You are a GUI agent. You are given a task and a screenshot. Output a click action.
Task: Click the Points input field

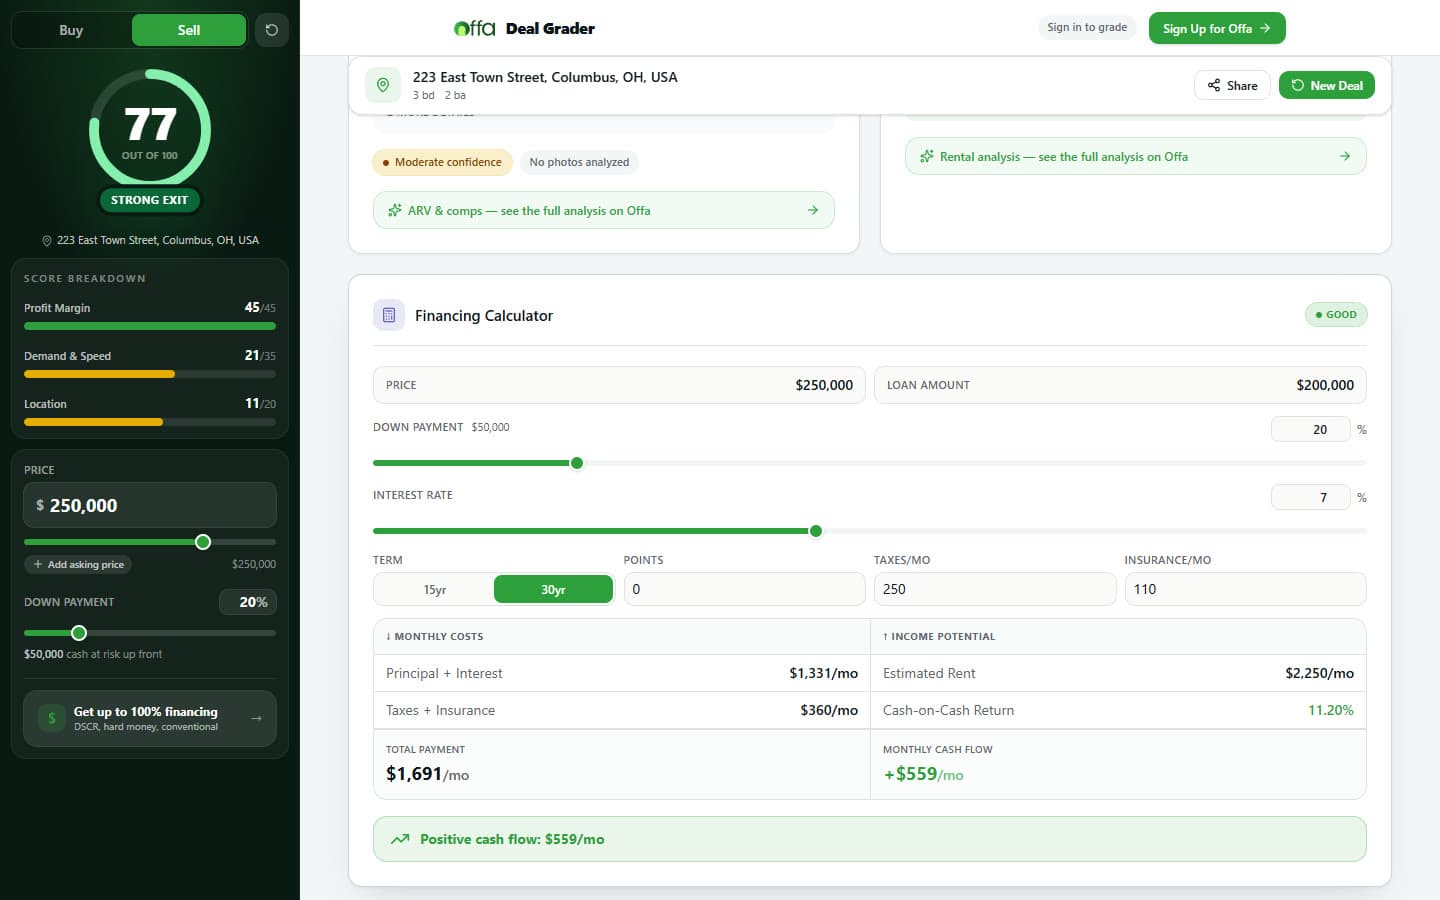[x=745, y=589]
